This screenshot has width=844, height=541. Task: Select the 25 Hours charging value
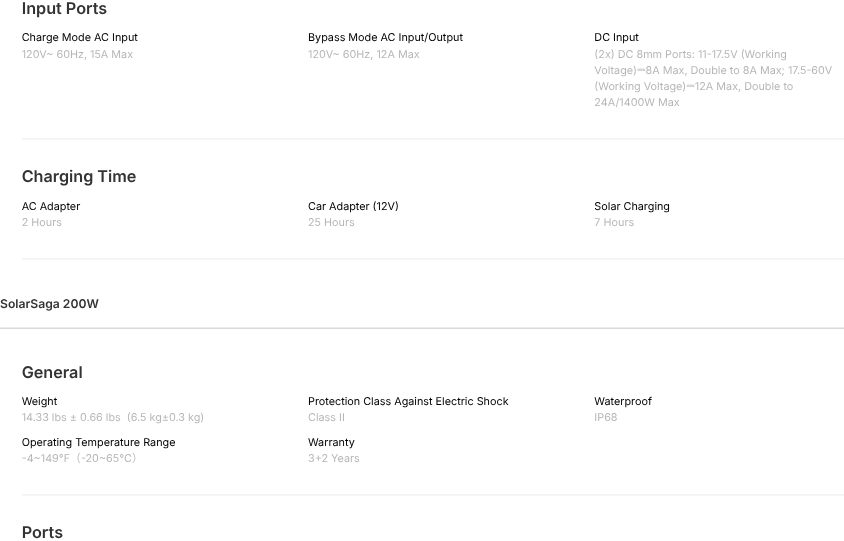tap(331, 222)
